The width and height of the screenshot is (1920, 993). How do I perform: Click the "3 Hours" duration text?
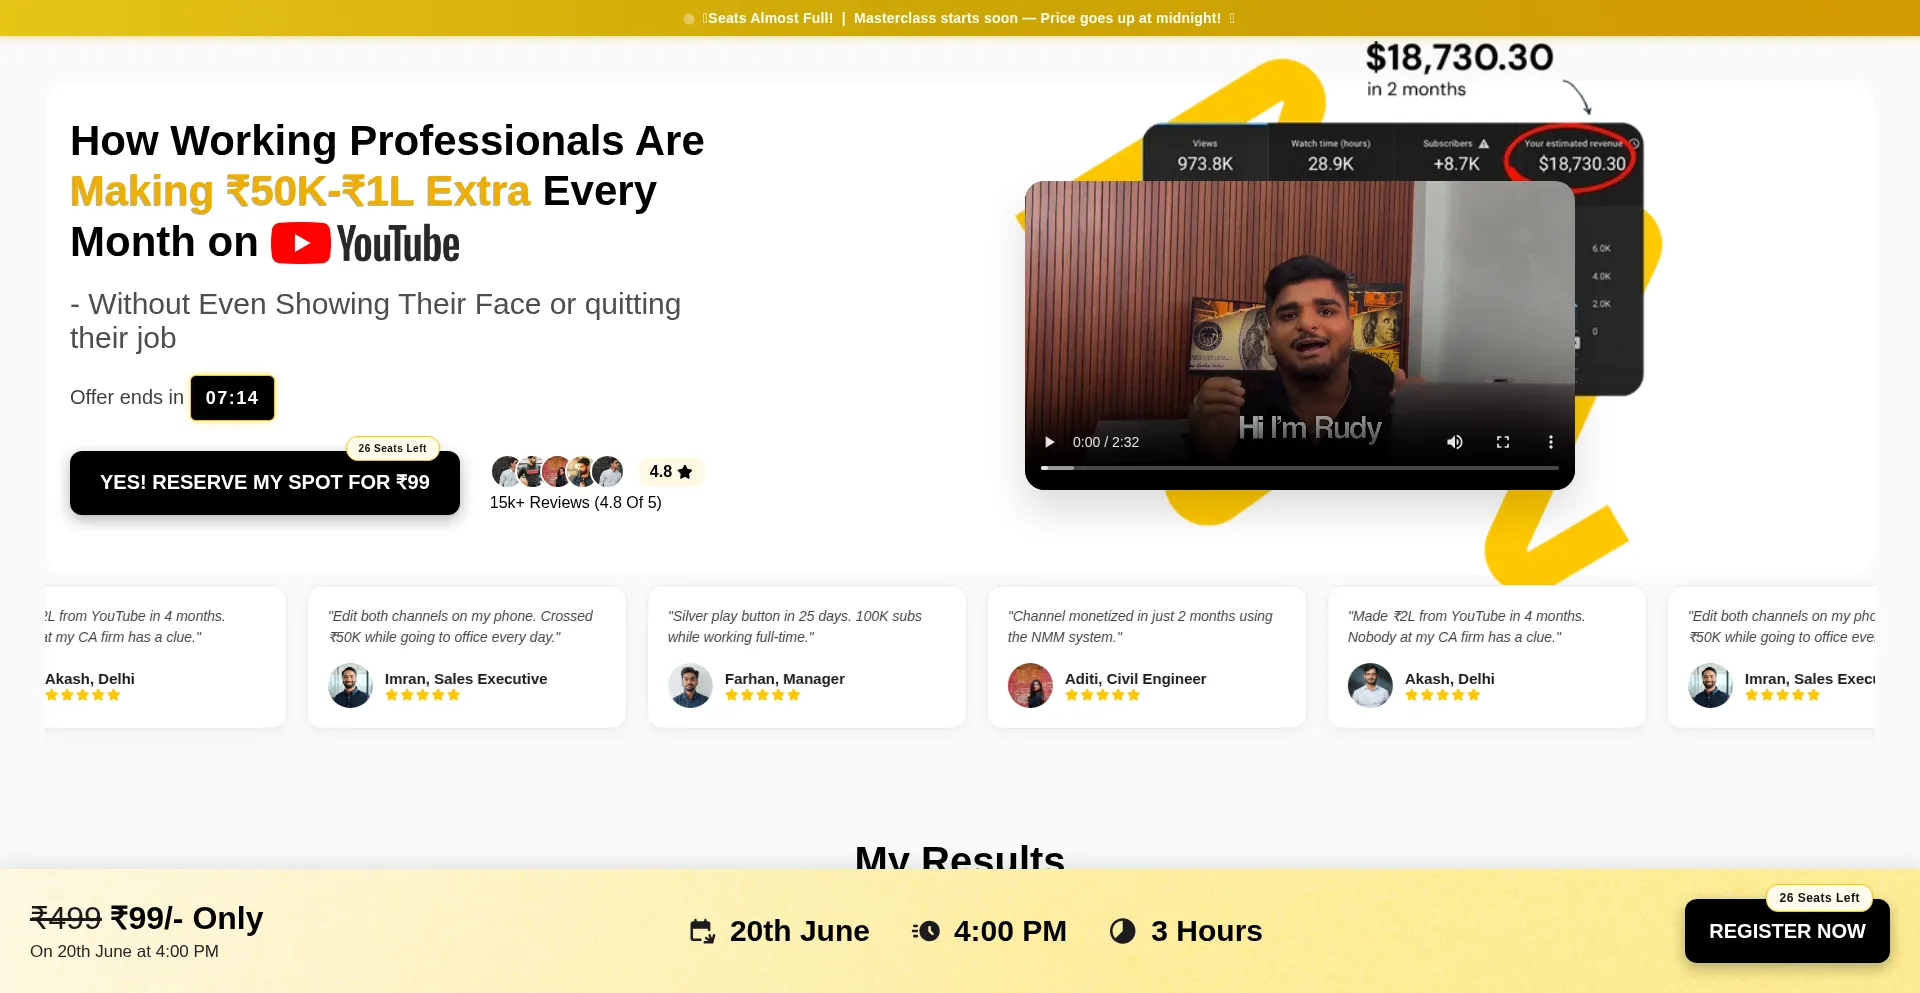tap(1207, 931)
